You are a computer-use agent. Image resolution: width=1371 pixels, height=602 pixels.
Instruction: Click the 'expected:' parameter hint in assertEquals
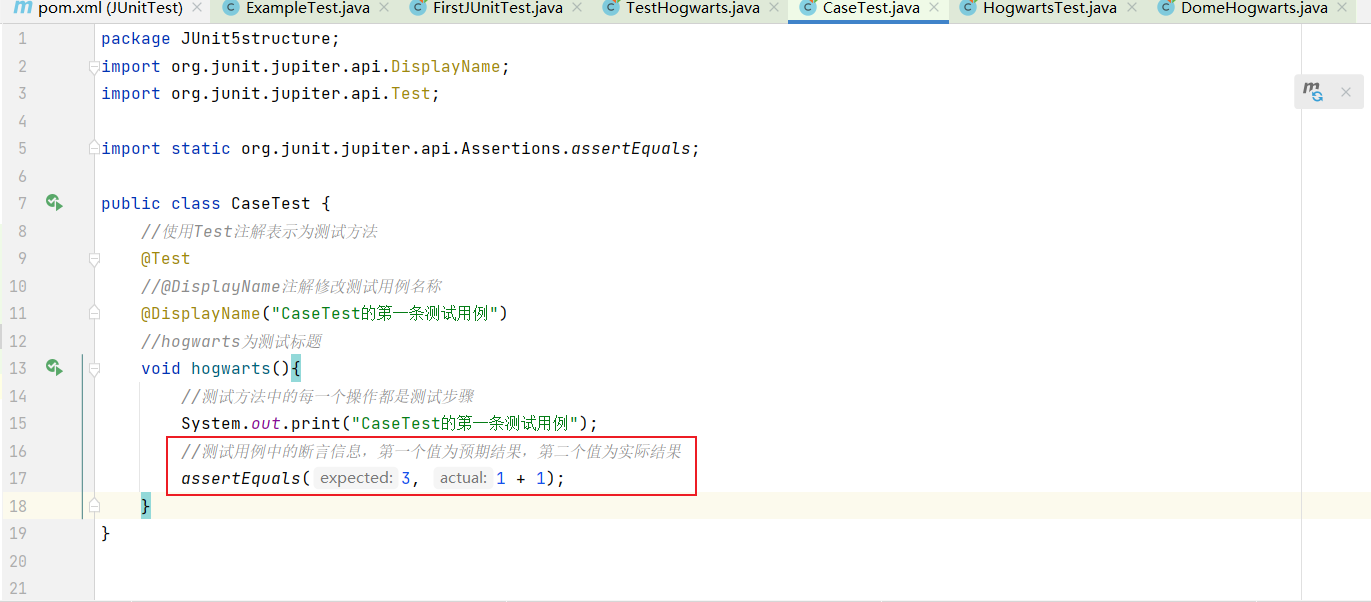356,478
